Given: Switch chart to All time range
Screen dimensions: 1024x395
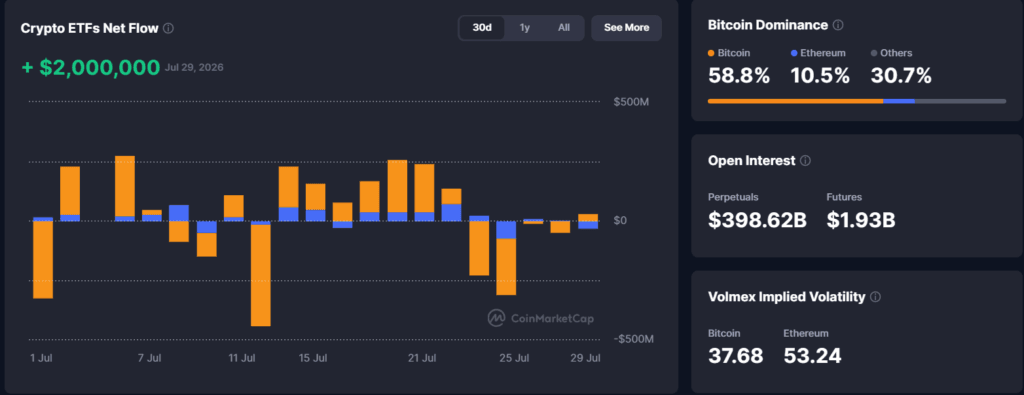Looking at the screenshot, I should point(564,28).
